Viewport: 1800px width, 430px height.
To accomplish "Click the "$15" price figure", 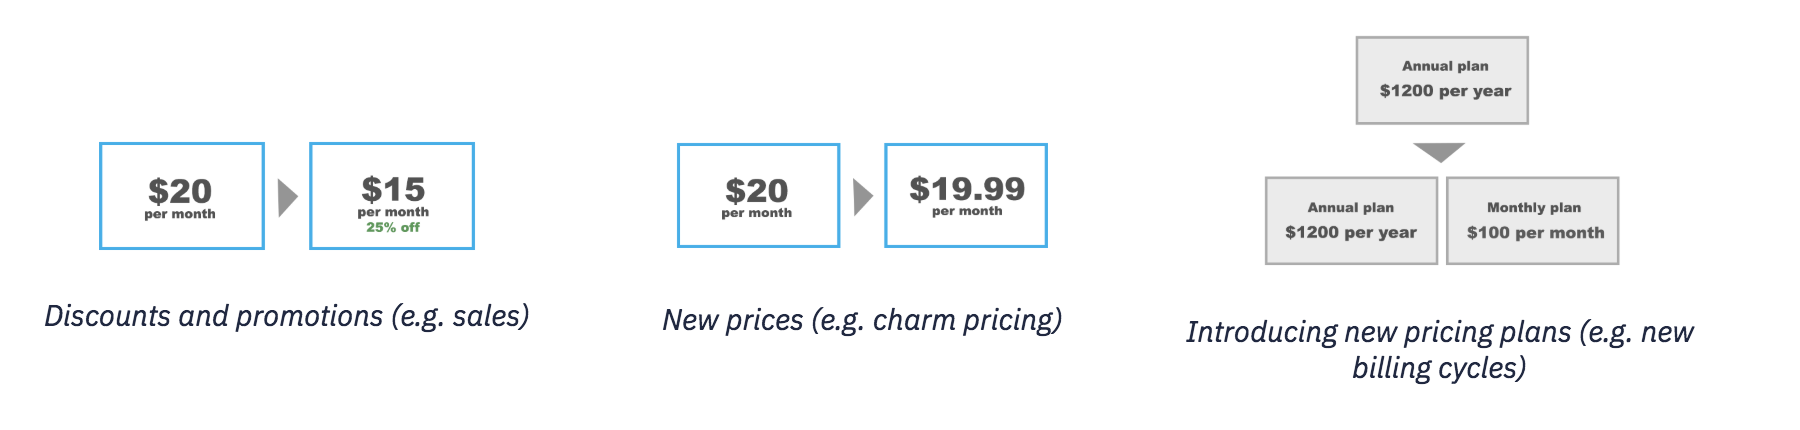I will pyautogui.click(x=393, y=188).
